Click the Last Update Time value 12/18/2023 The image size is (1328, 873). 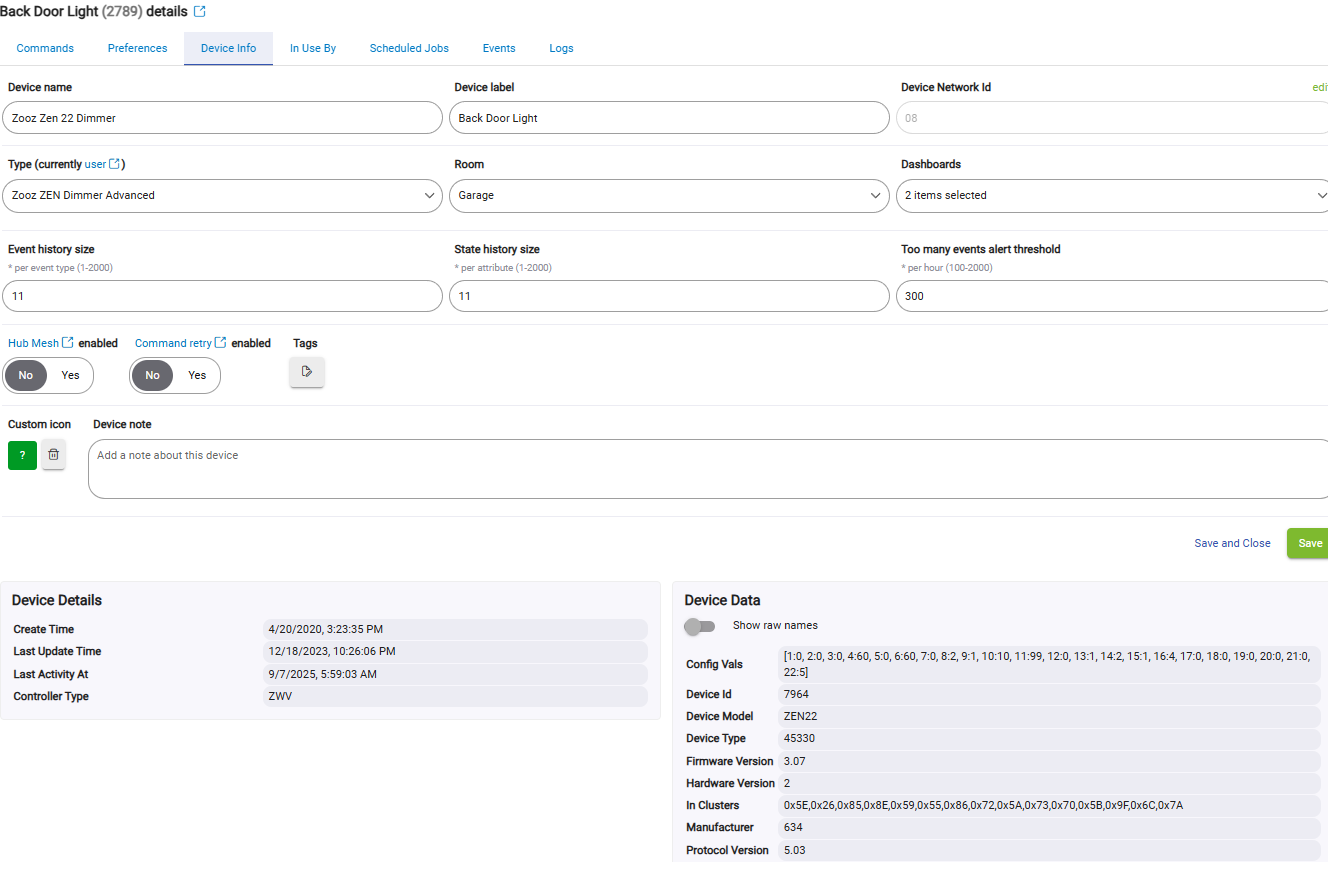point(455,651)
